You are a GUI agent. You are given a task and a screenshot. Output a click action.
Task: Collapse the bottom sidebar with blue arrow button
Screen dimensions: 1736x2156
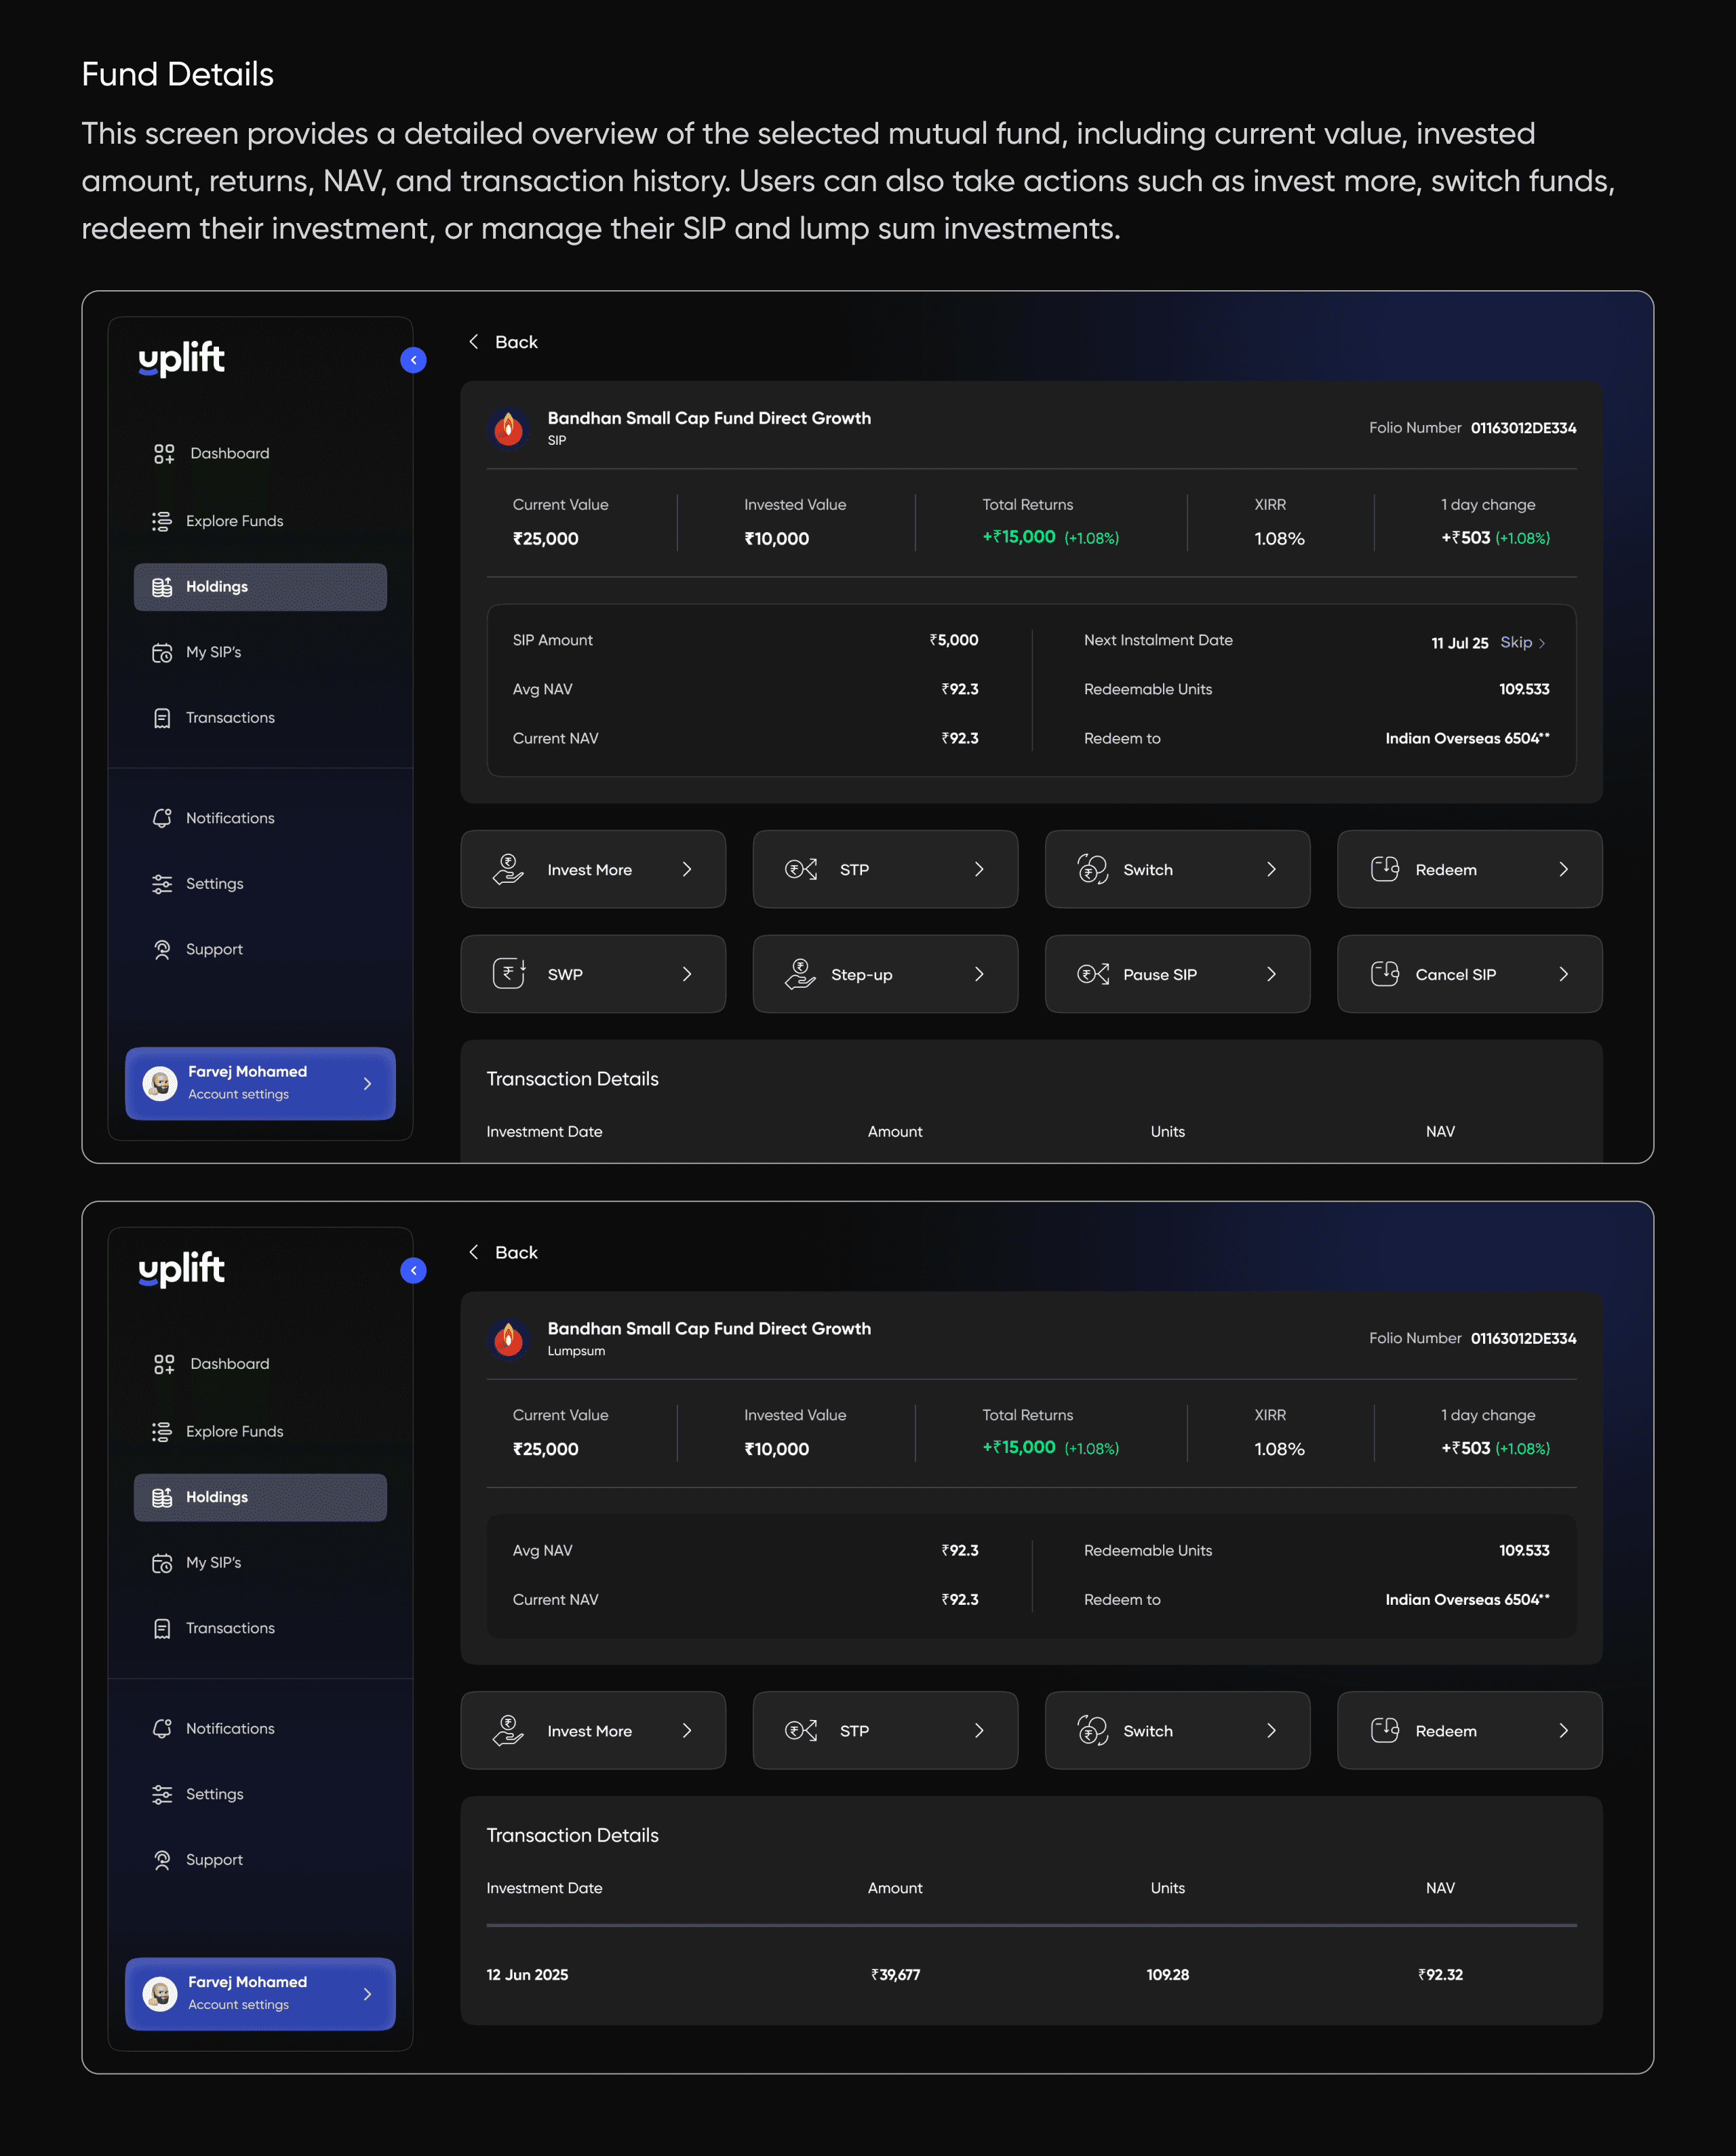(413, 1270)
